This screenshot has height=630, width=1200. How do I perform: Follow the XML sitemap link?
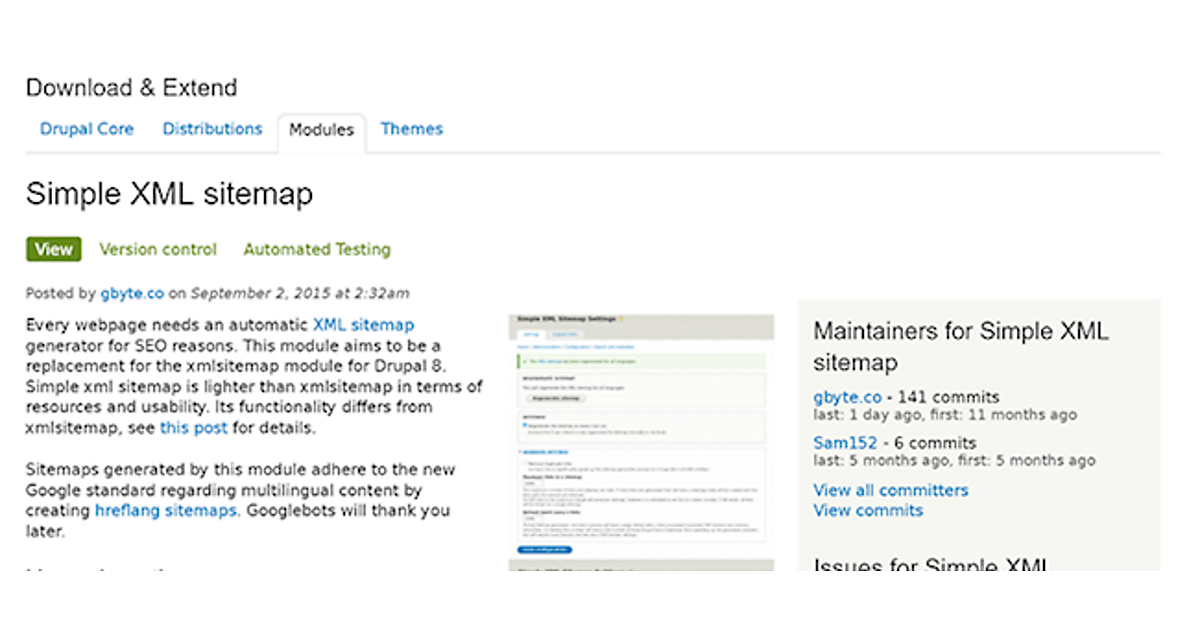[363, 325]
